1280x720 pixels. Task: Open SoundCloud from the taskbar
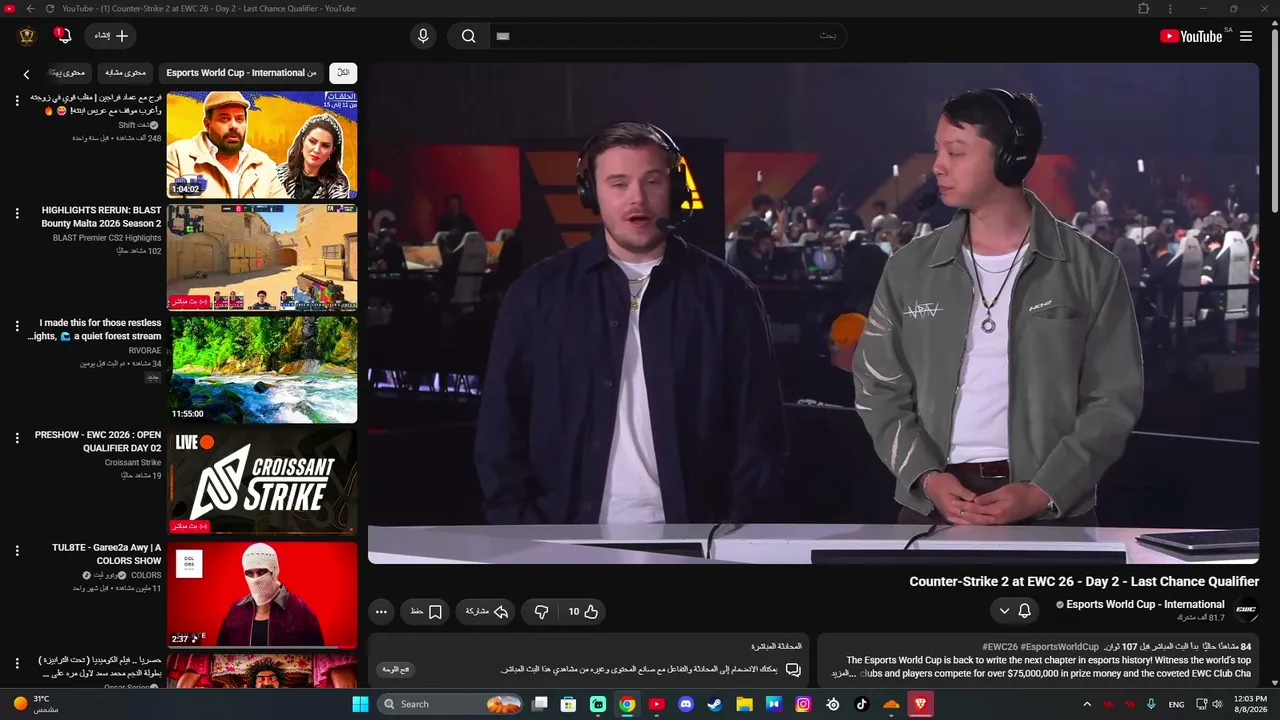[x=891, y=704]
